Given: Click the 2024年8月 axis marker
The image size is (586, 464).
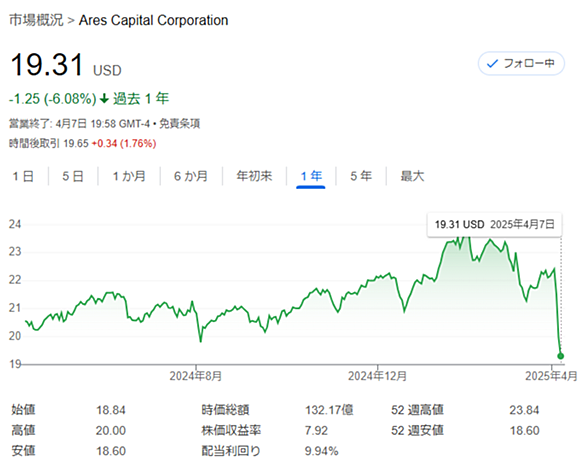Looking at the screenshot, I should point(195,375).
